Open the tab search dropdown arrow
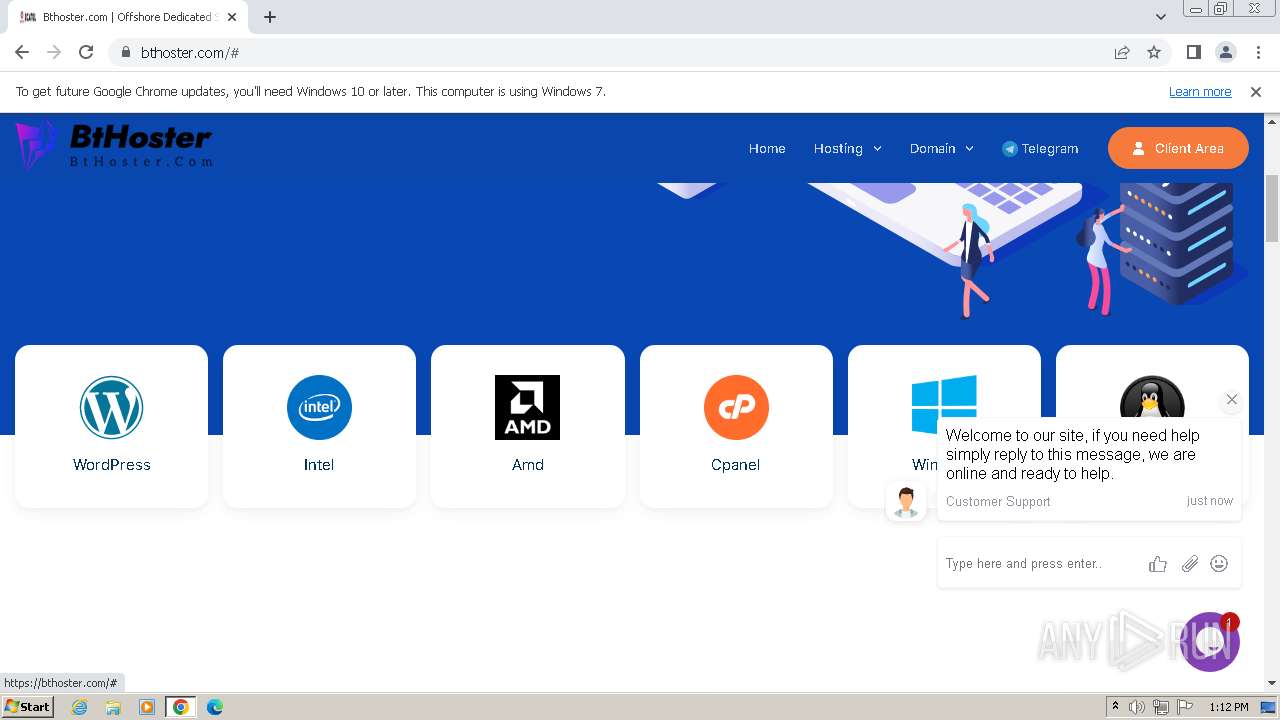The width and height of the screenshot is (1280, 720). 1161,17
